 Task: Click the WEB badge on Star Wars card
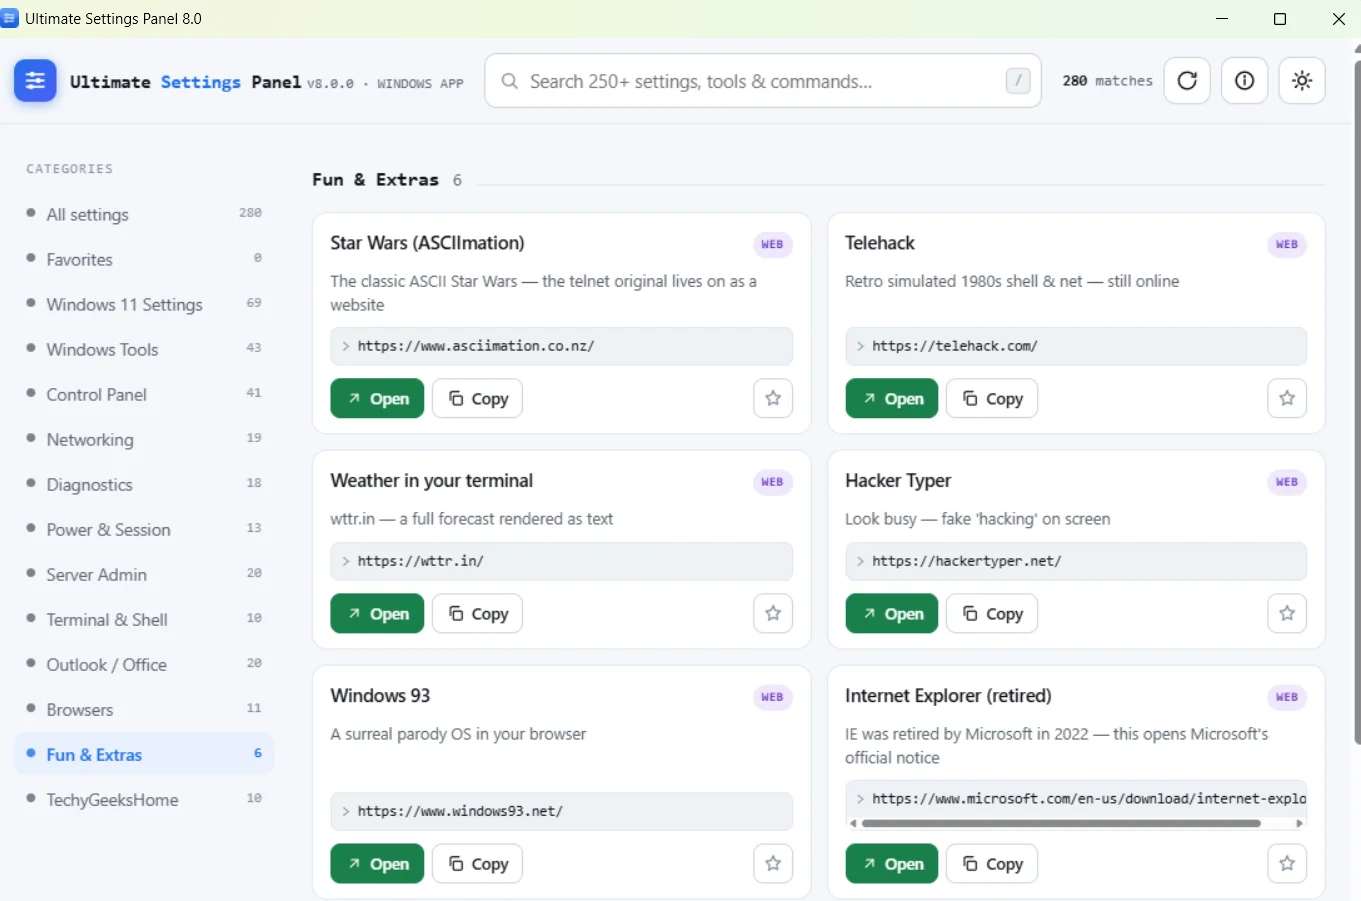772,244
